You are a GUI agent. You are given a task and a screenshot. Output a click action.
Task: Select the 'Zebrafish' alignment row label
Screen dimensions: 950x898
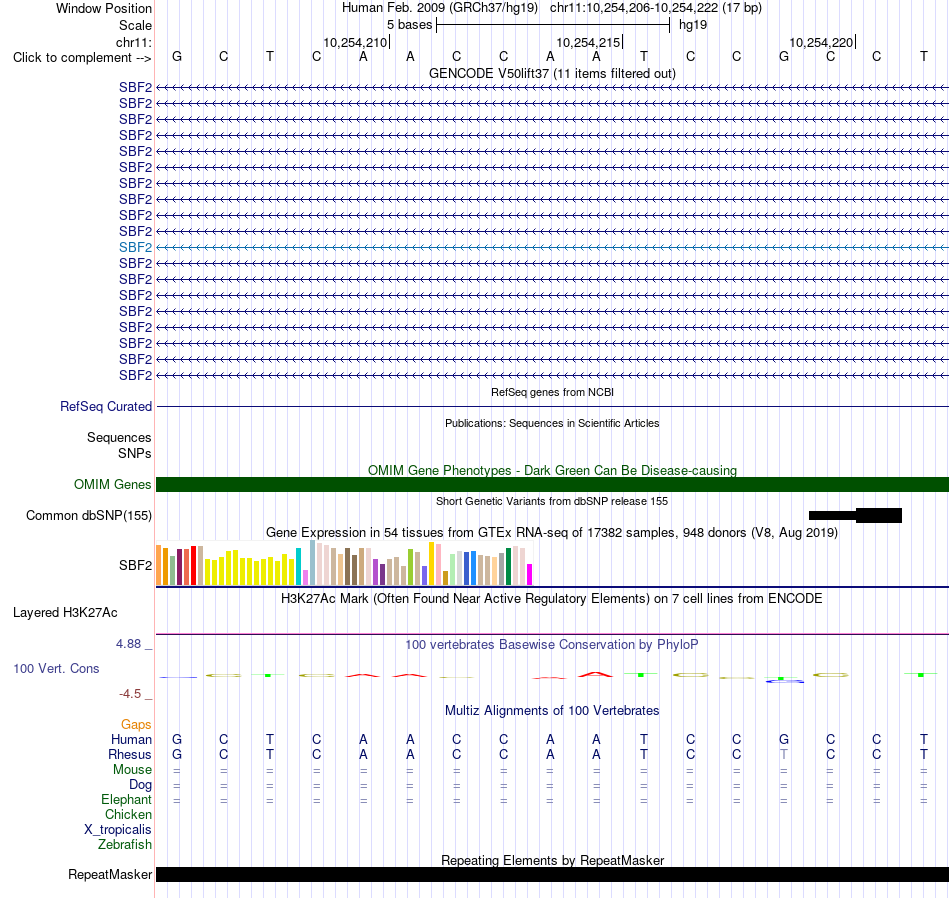(125, 844)
